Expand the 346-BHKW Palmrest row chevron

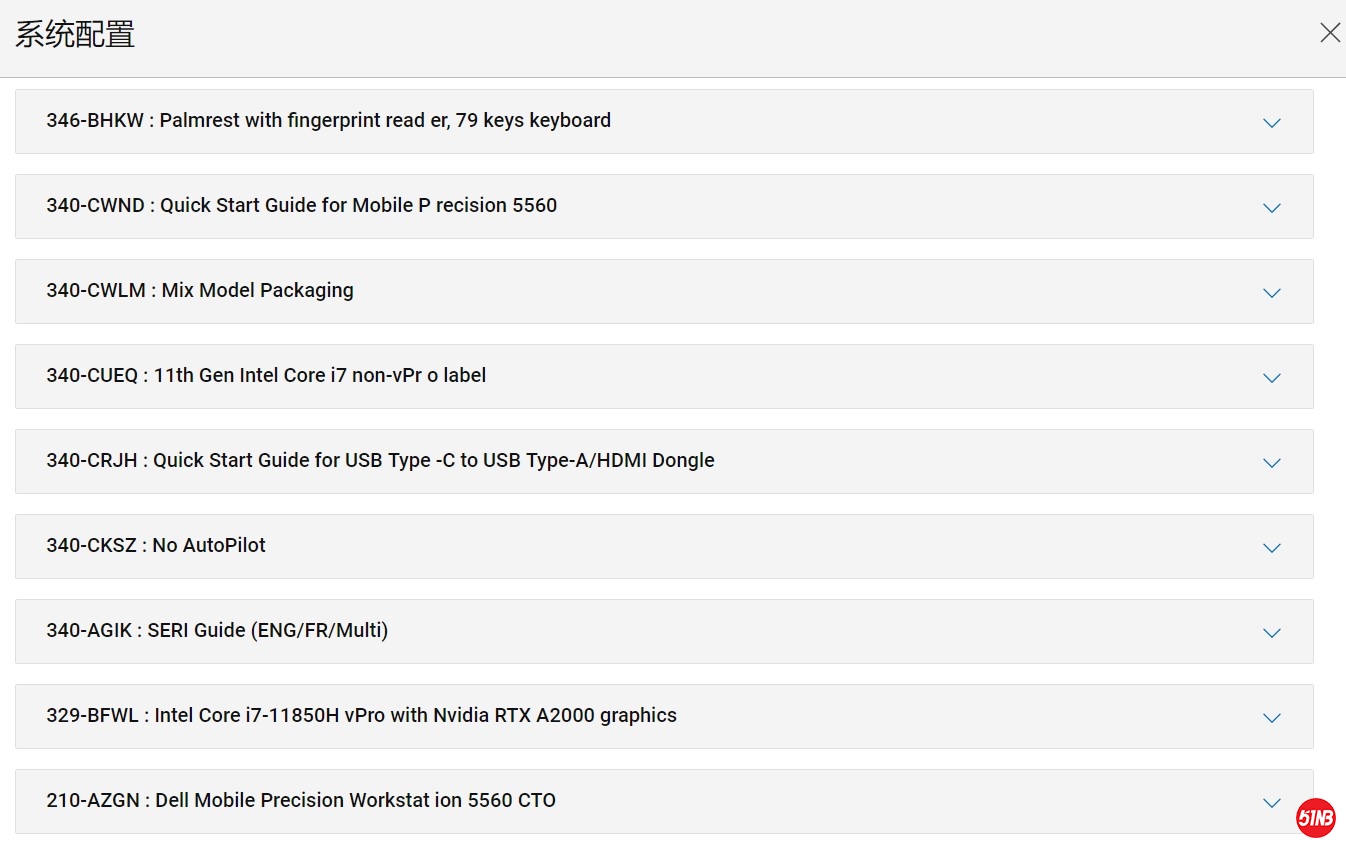(1271, 123)
